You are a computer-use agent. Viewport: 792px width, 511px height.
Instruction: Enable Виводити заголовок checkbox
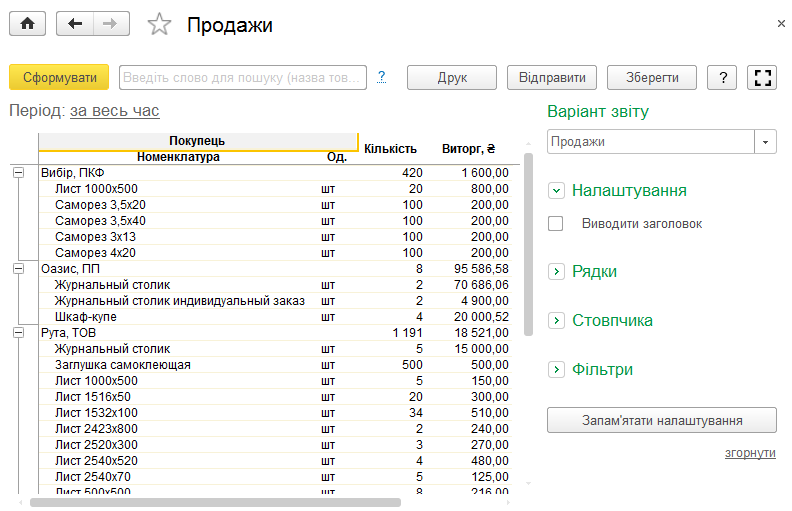[x=556, y=223]
